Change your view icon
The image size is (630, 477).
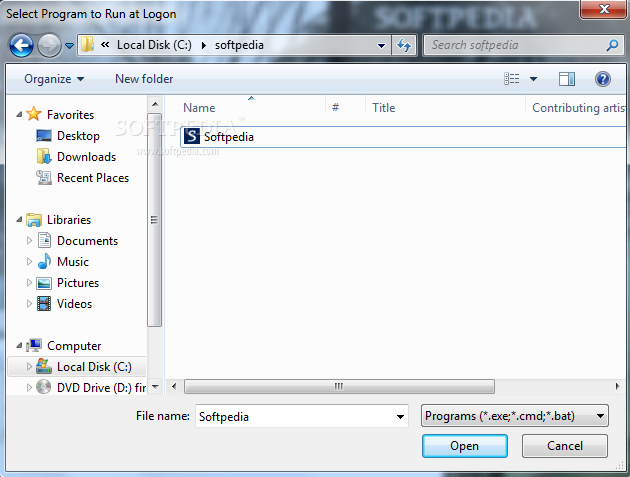pos(511,79)
